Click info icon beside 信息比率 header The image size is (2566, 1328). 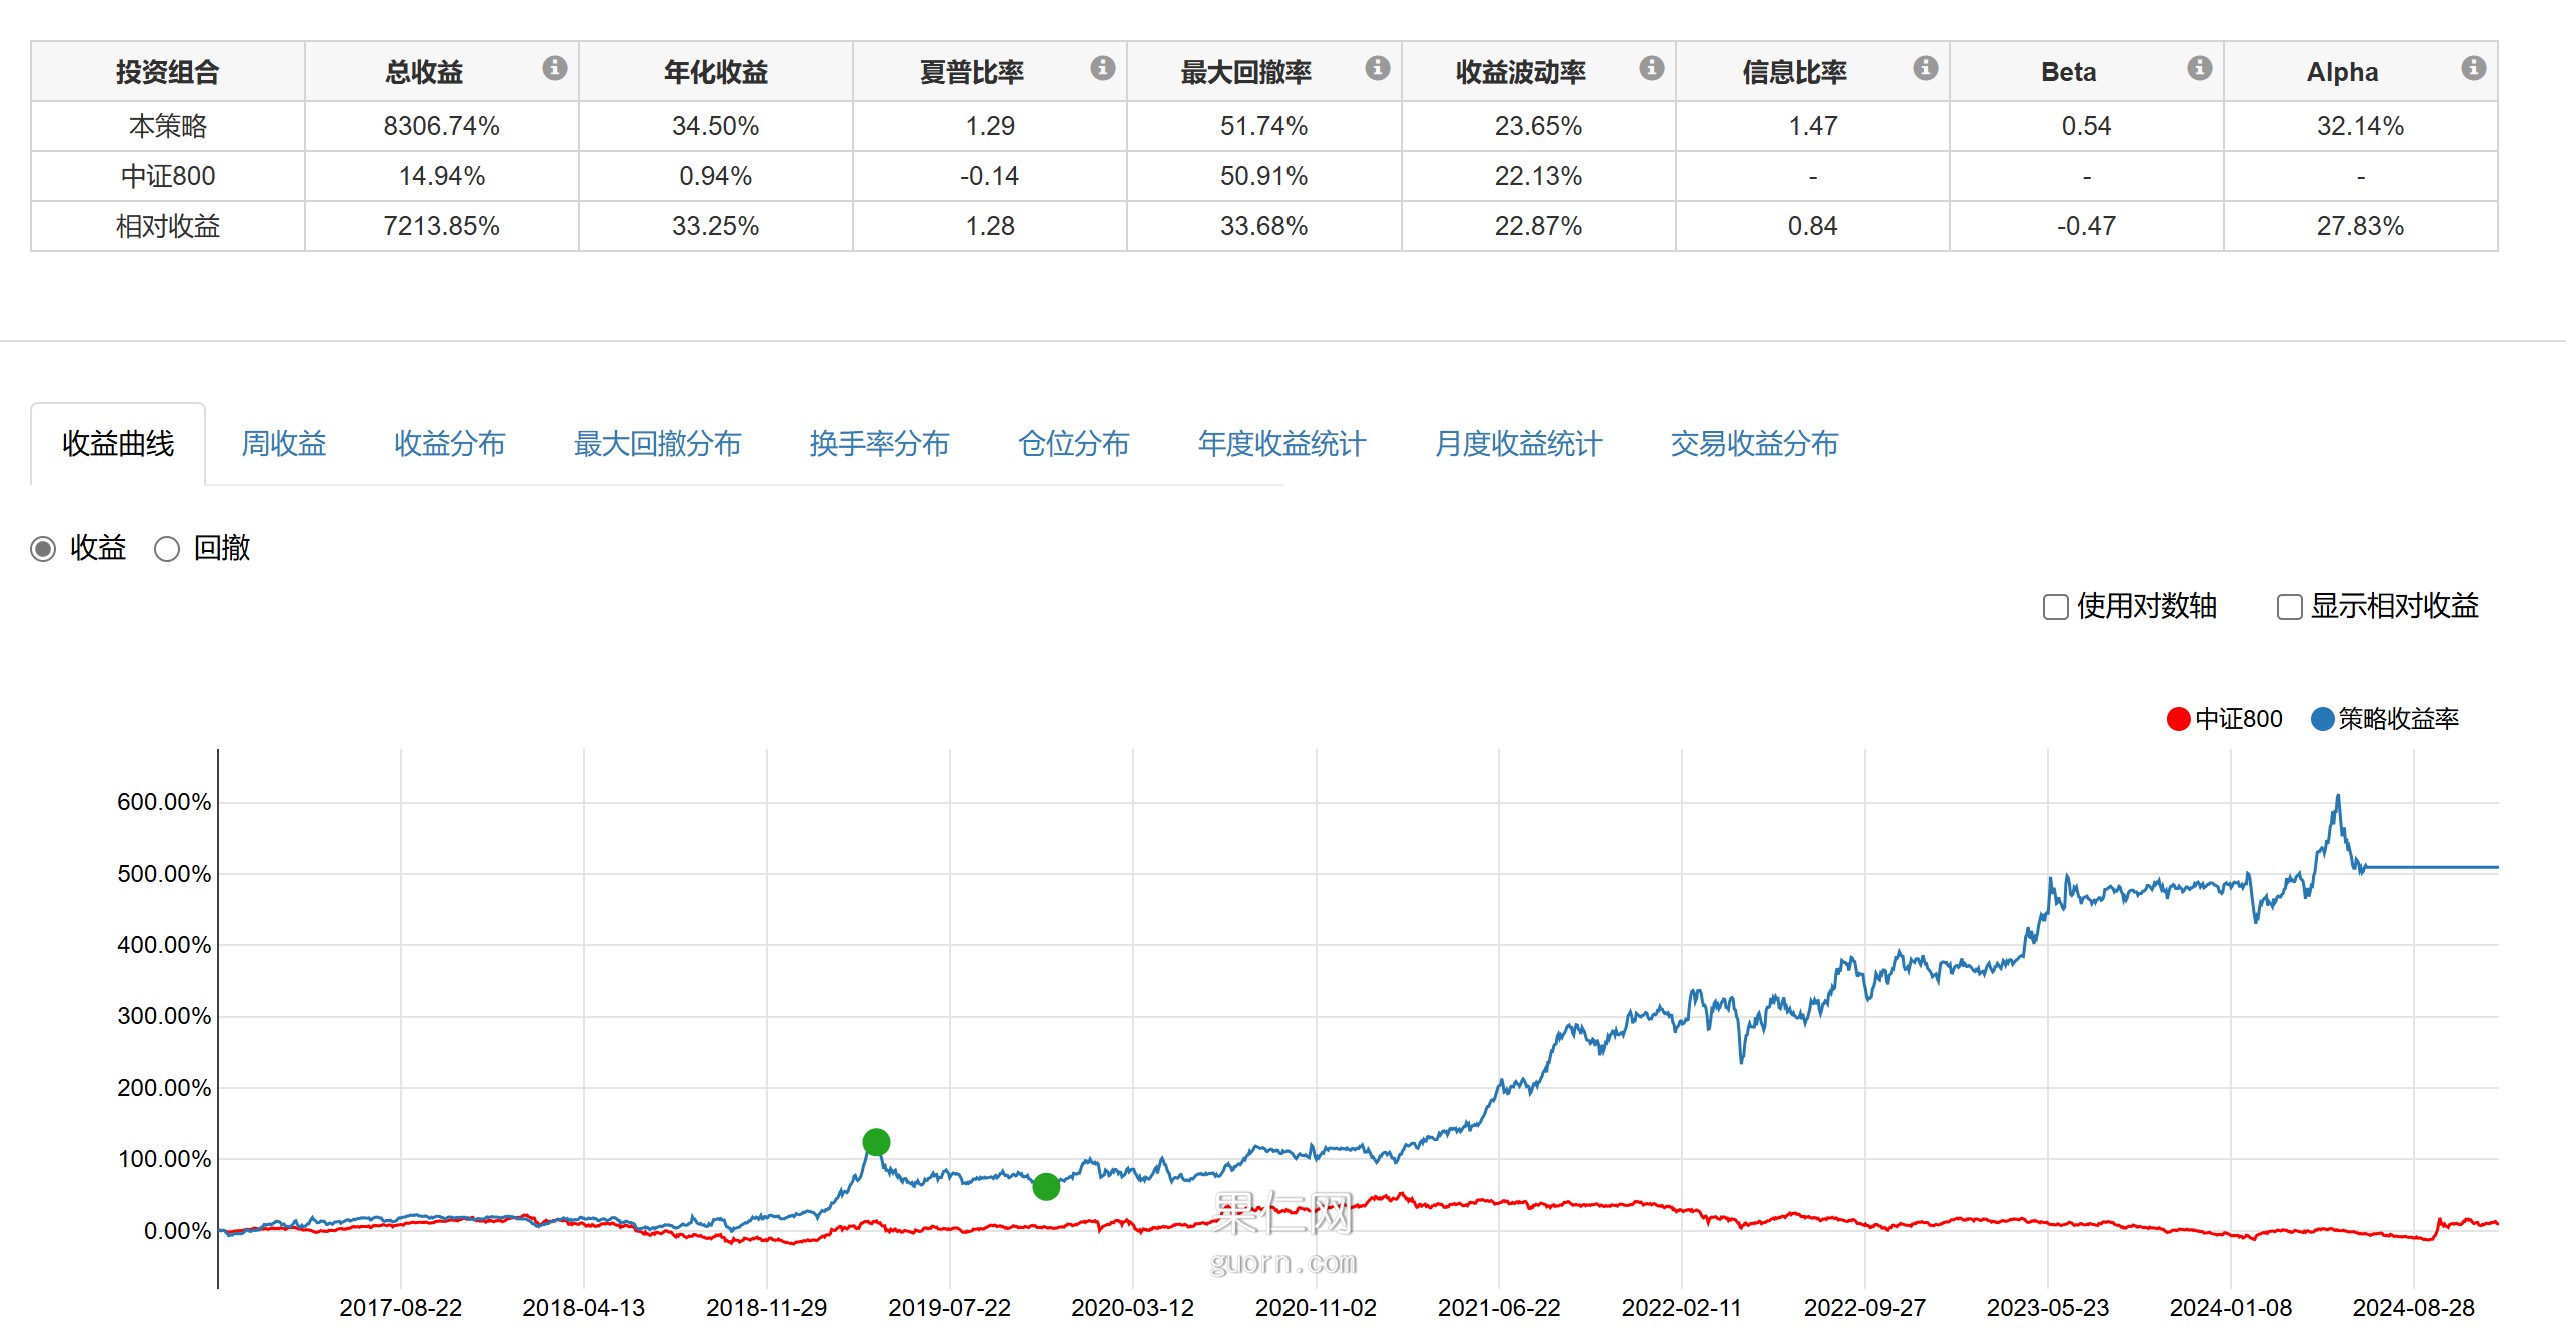(x=1925, y=68)
